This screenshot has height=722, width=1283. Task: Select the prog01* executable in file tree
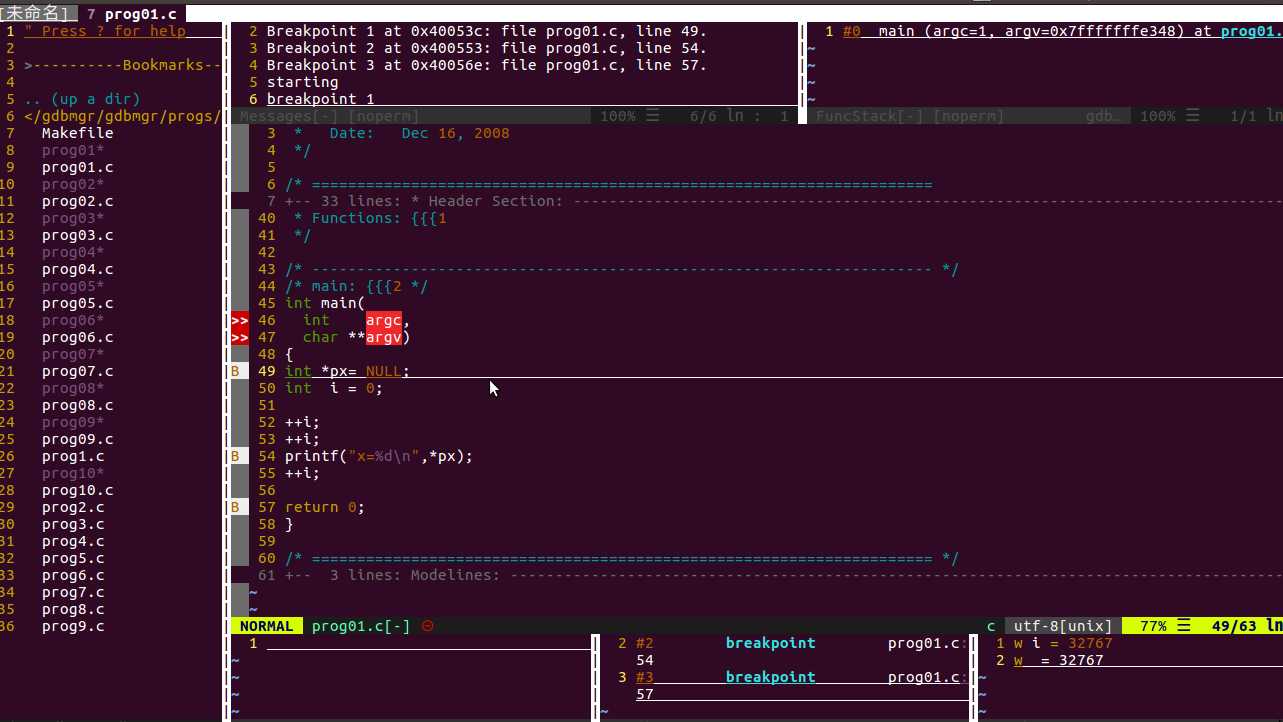click(x=73, y=150)
